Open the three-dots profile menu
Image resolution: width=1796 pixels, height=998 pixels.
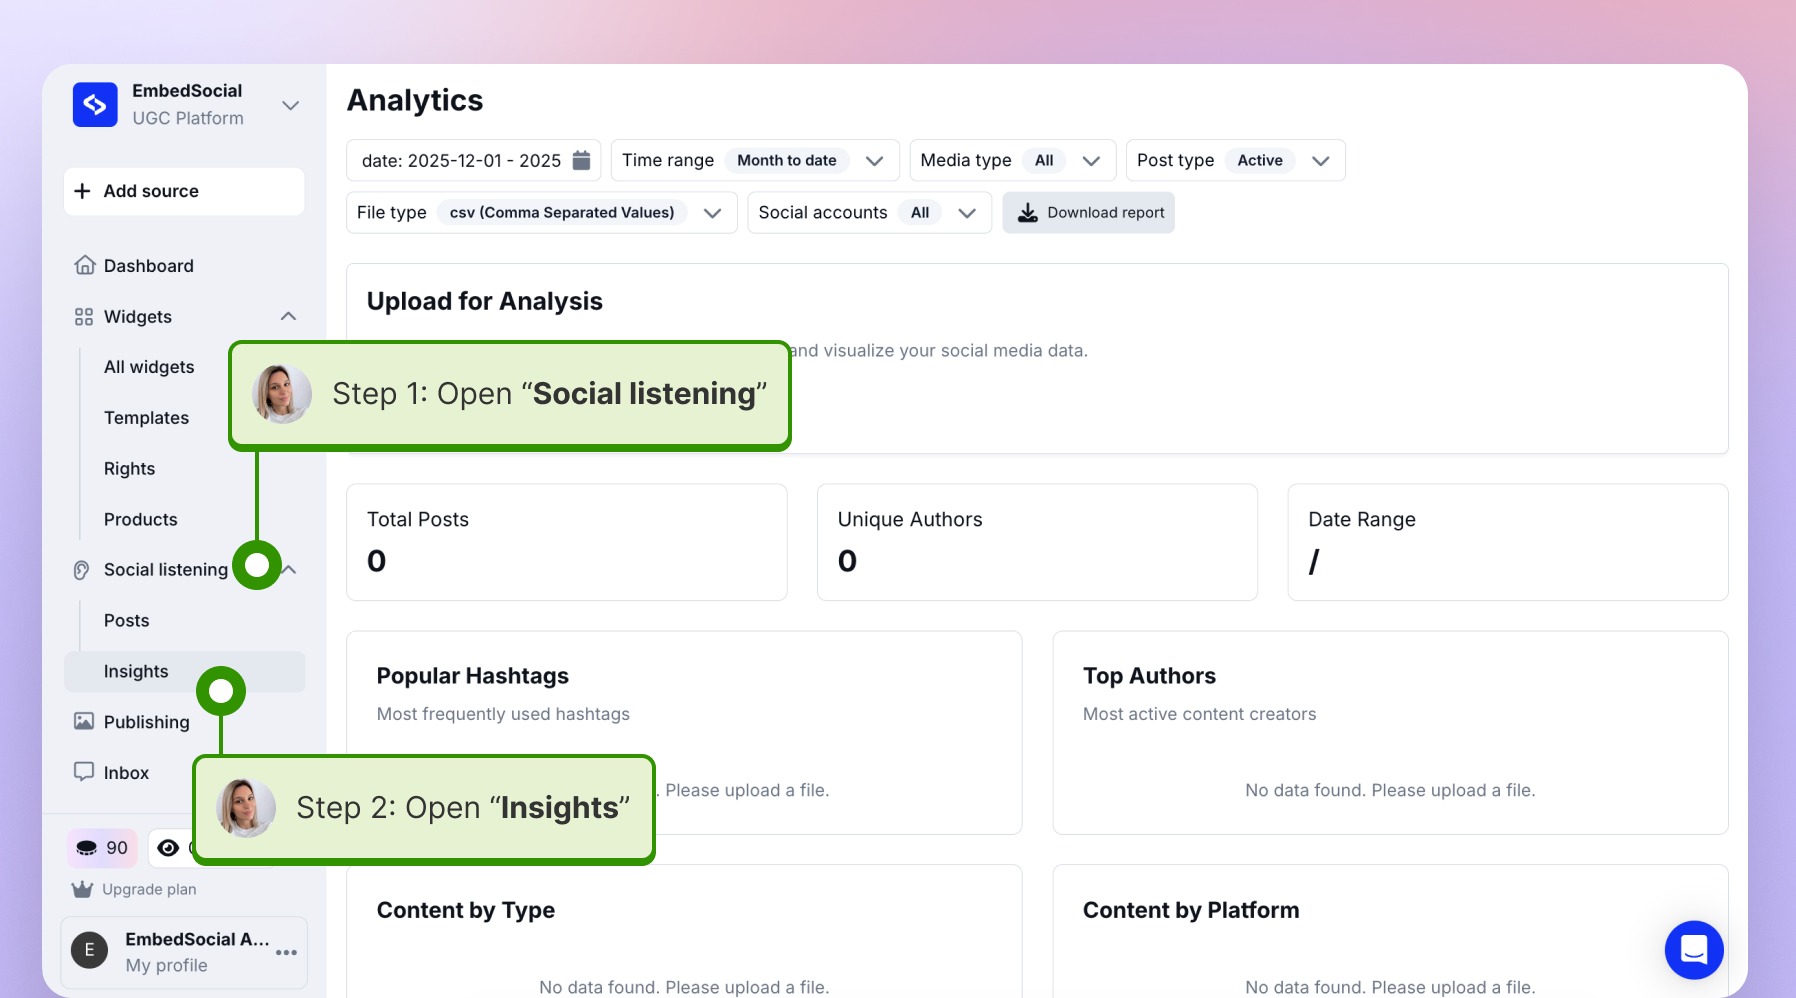[x=287, y=952]
